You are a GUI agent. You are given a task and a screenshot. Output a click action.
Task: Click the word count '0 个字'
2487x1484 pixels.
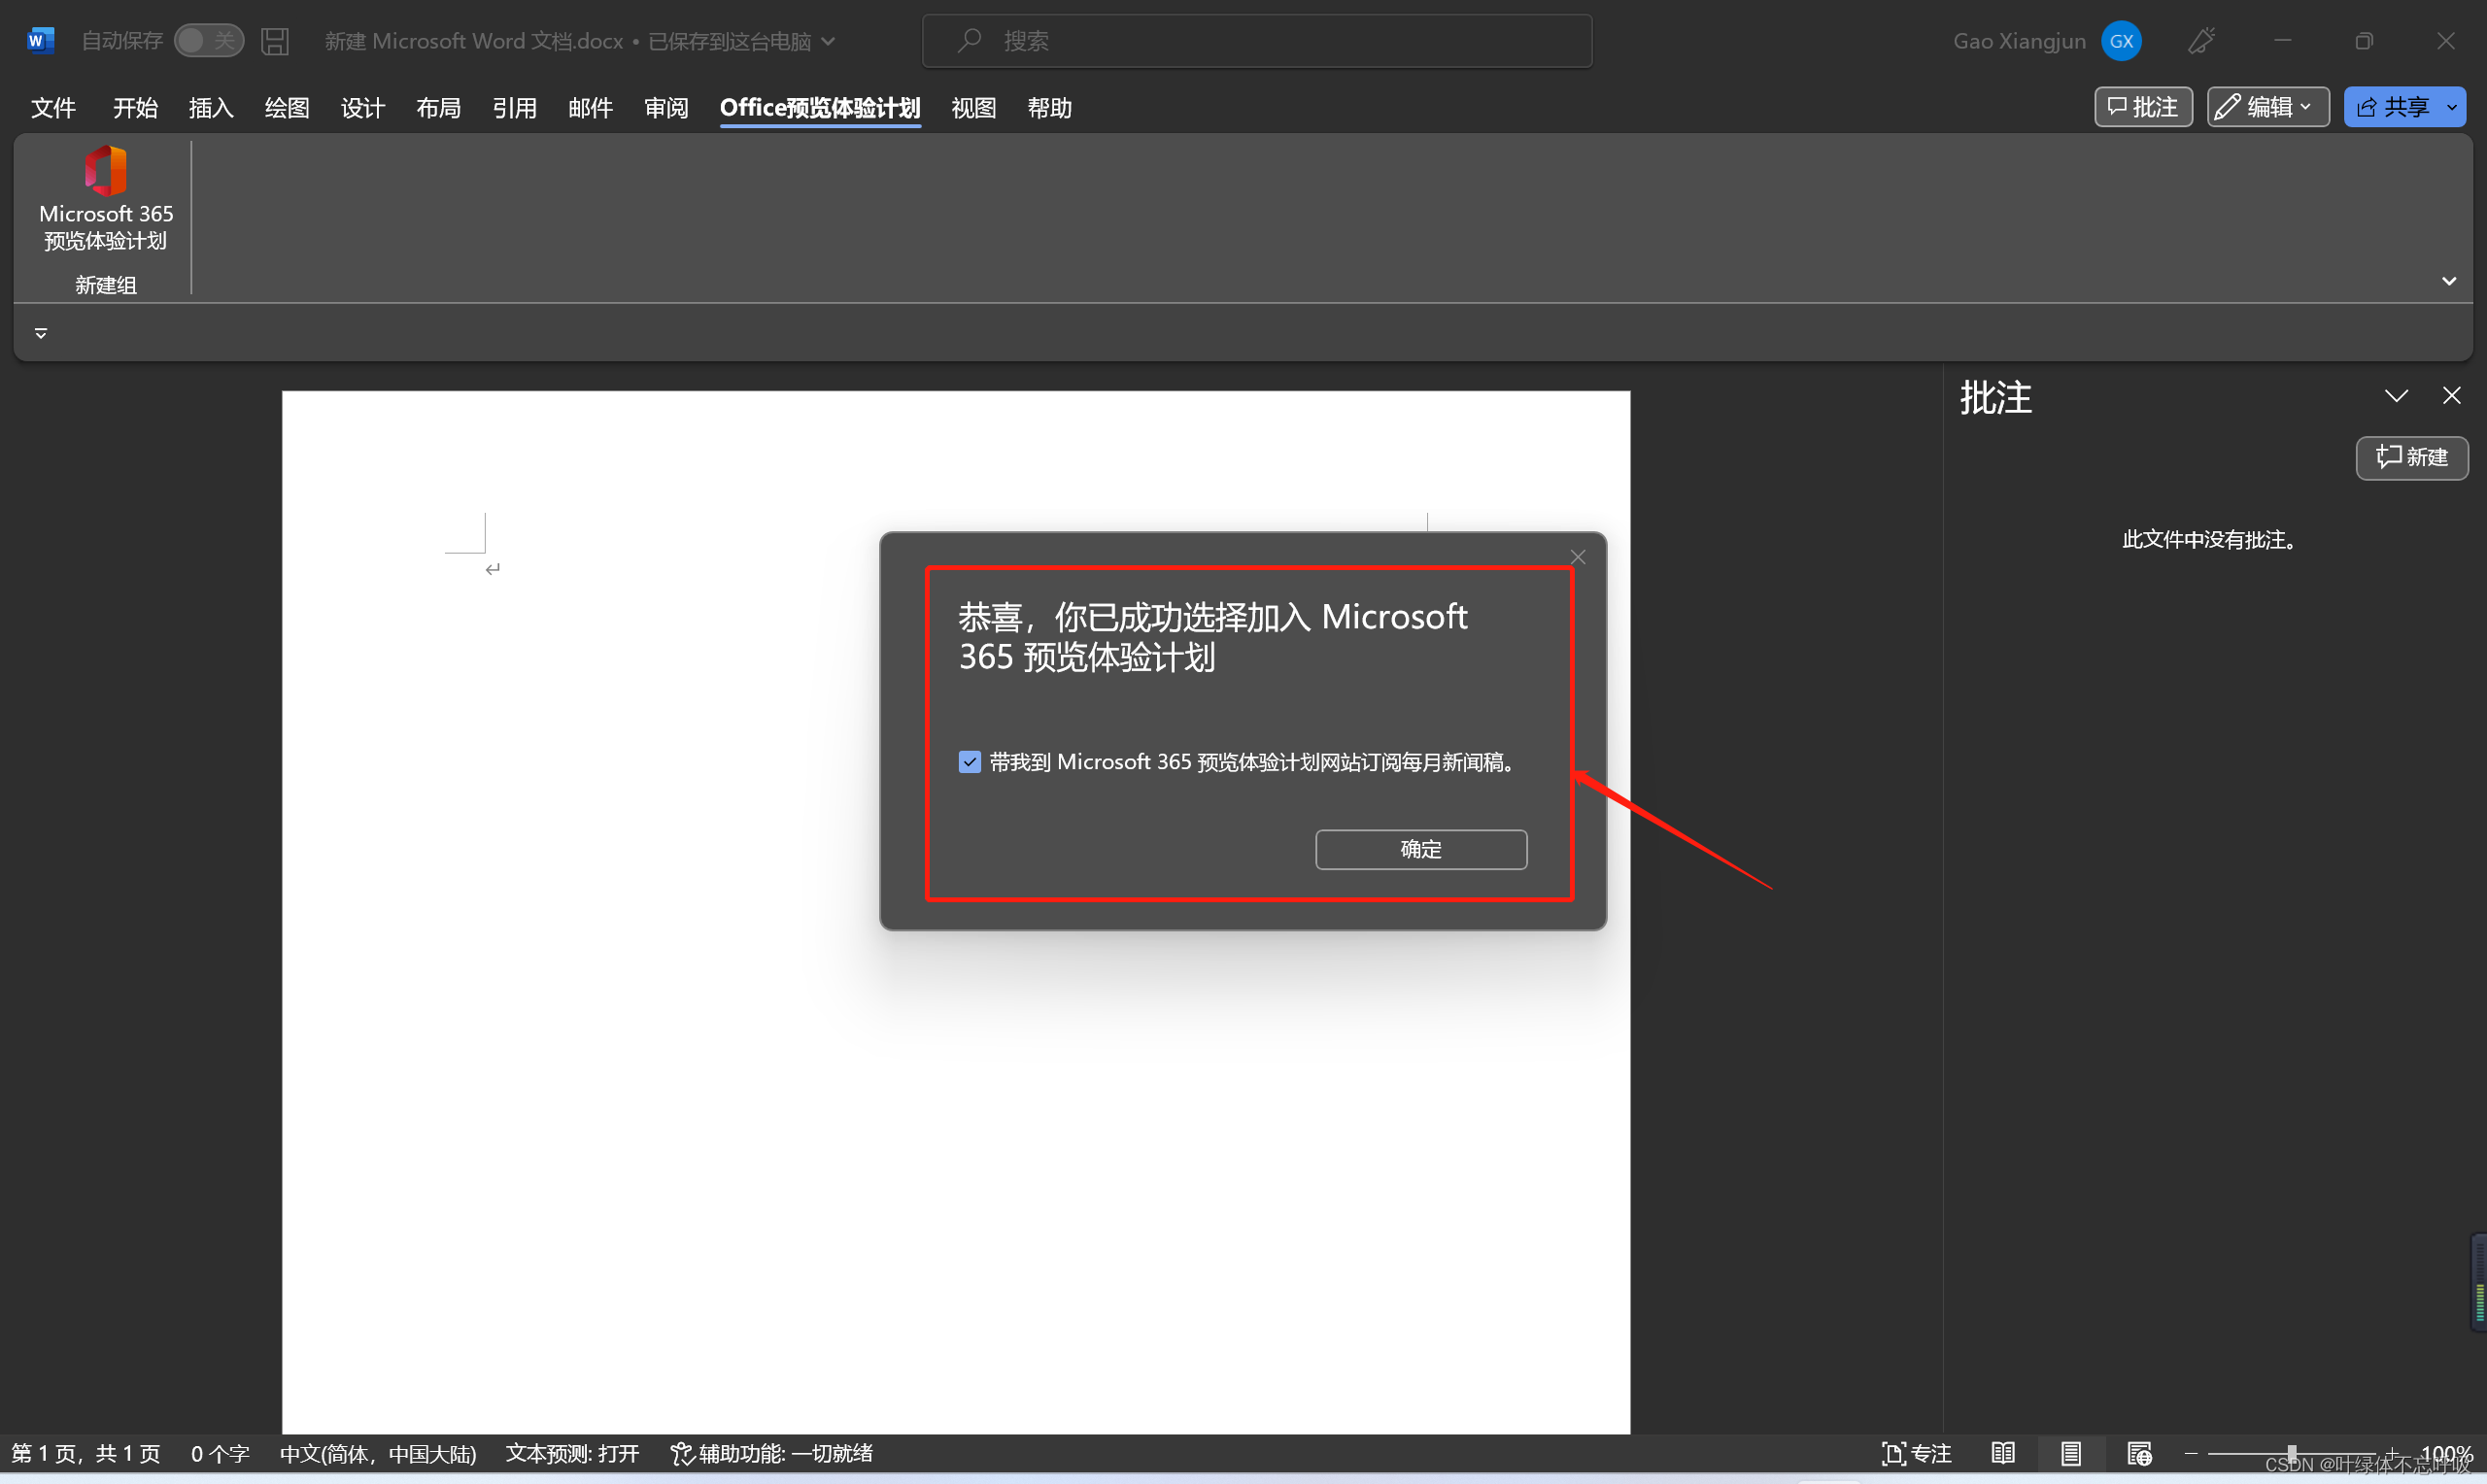point(220,1453)
